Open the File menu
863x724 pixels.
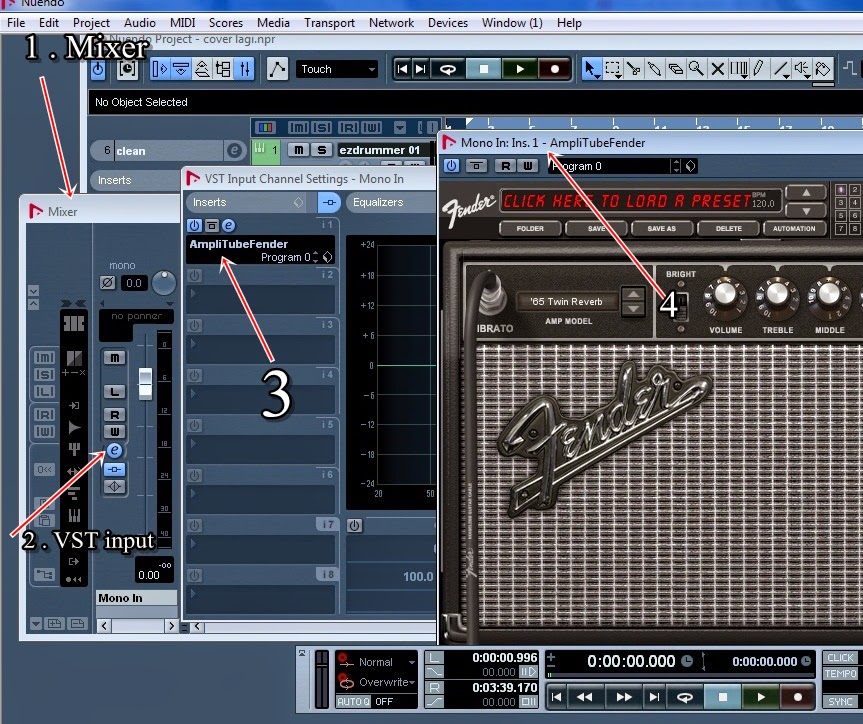(x=16, y=23)
